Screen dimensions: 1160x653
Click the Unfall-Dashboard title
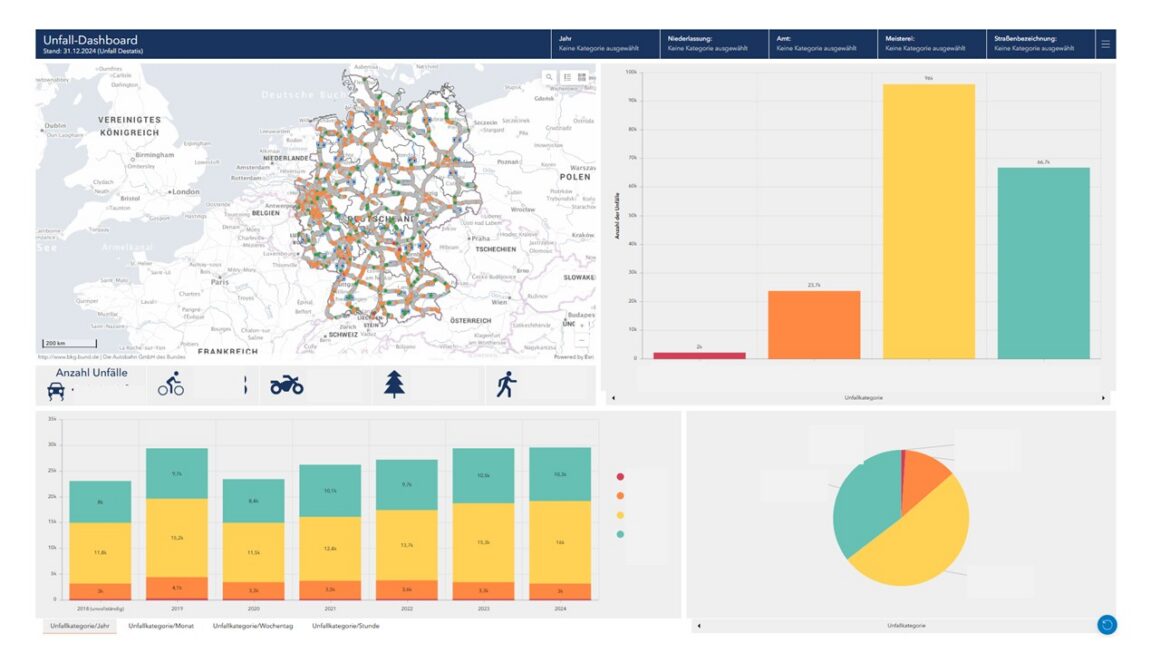click(x=90, y=40)
